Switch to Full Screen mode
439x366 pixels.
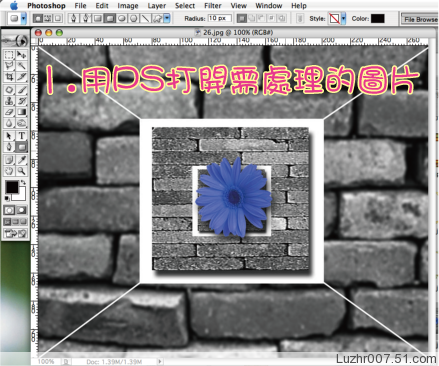point(23,222)
